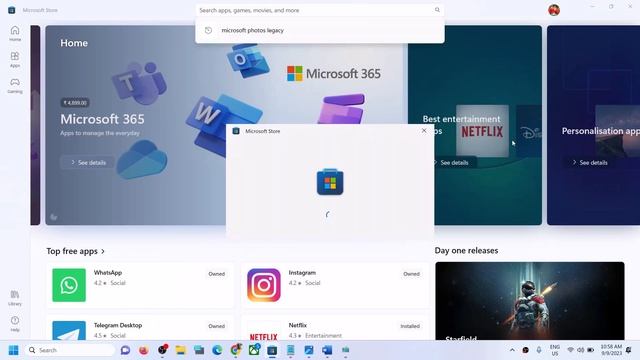The width and height of the screenshot is (640, 360).
Task: Open the Library in the sidebar
Action: [x=15, y=298]
